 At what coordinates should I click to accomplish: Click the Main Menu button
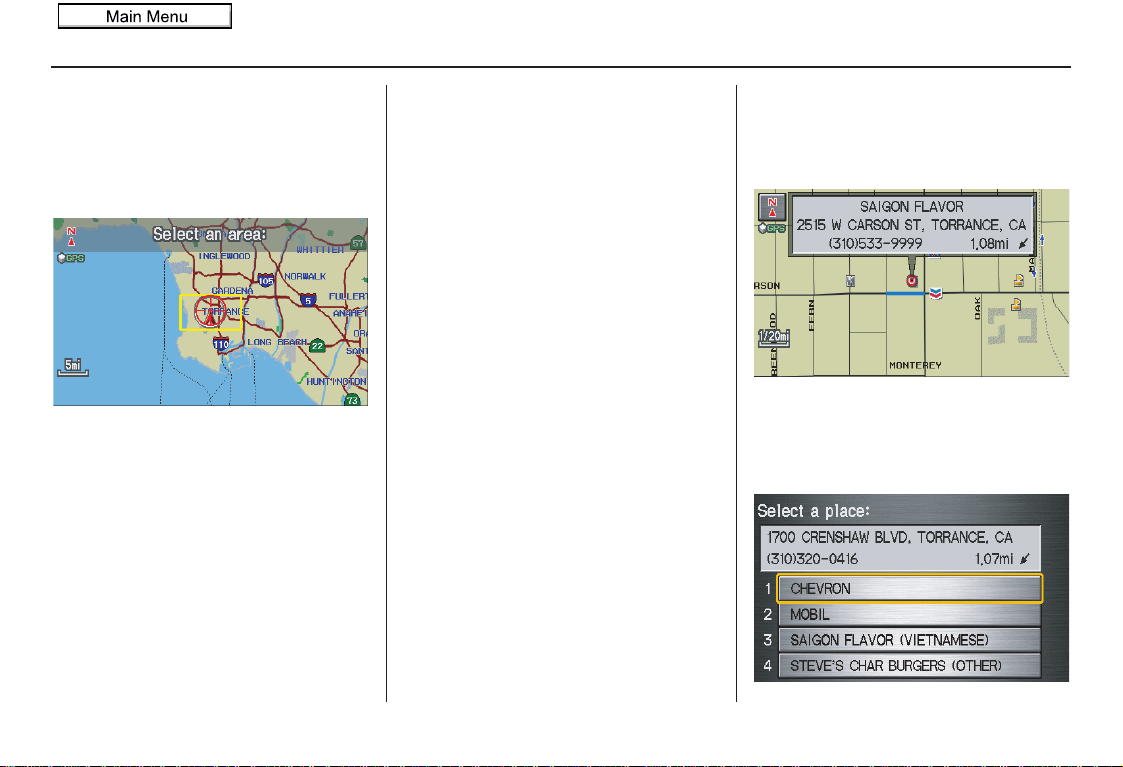point(145,16)
